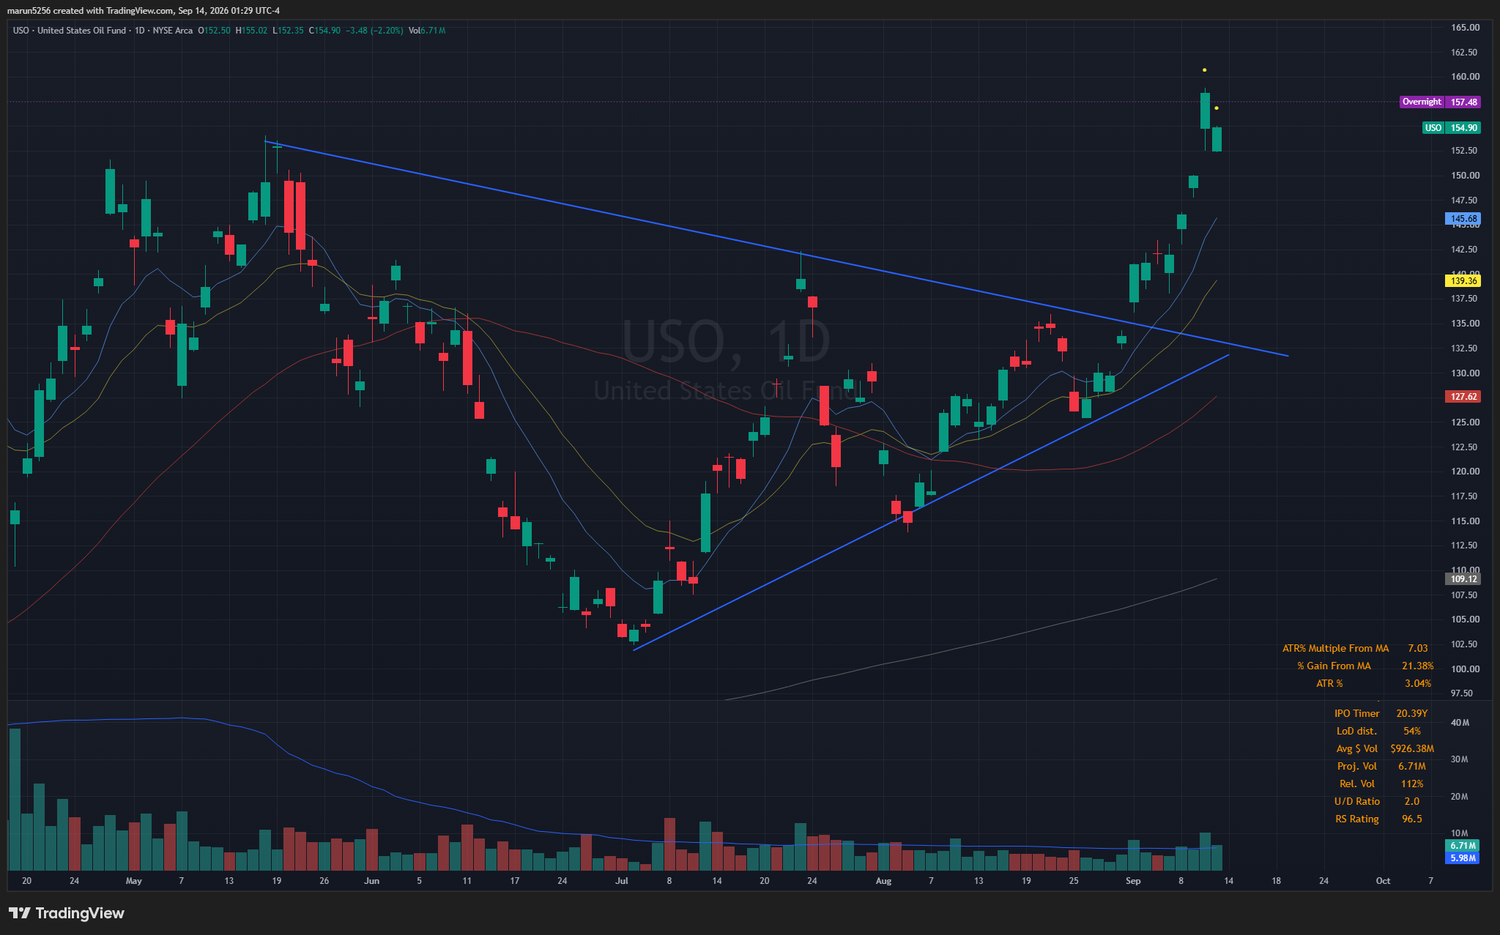Viewport: 1500px width, 935px height.
Task: Click the TradingView logo icon
Action: 19,913
